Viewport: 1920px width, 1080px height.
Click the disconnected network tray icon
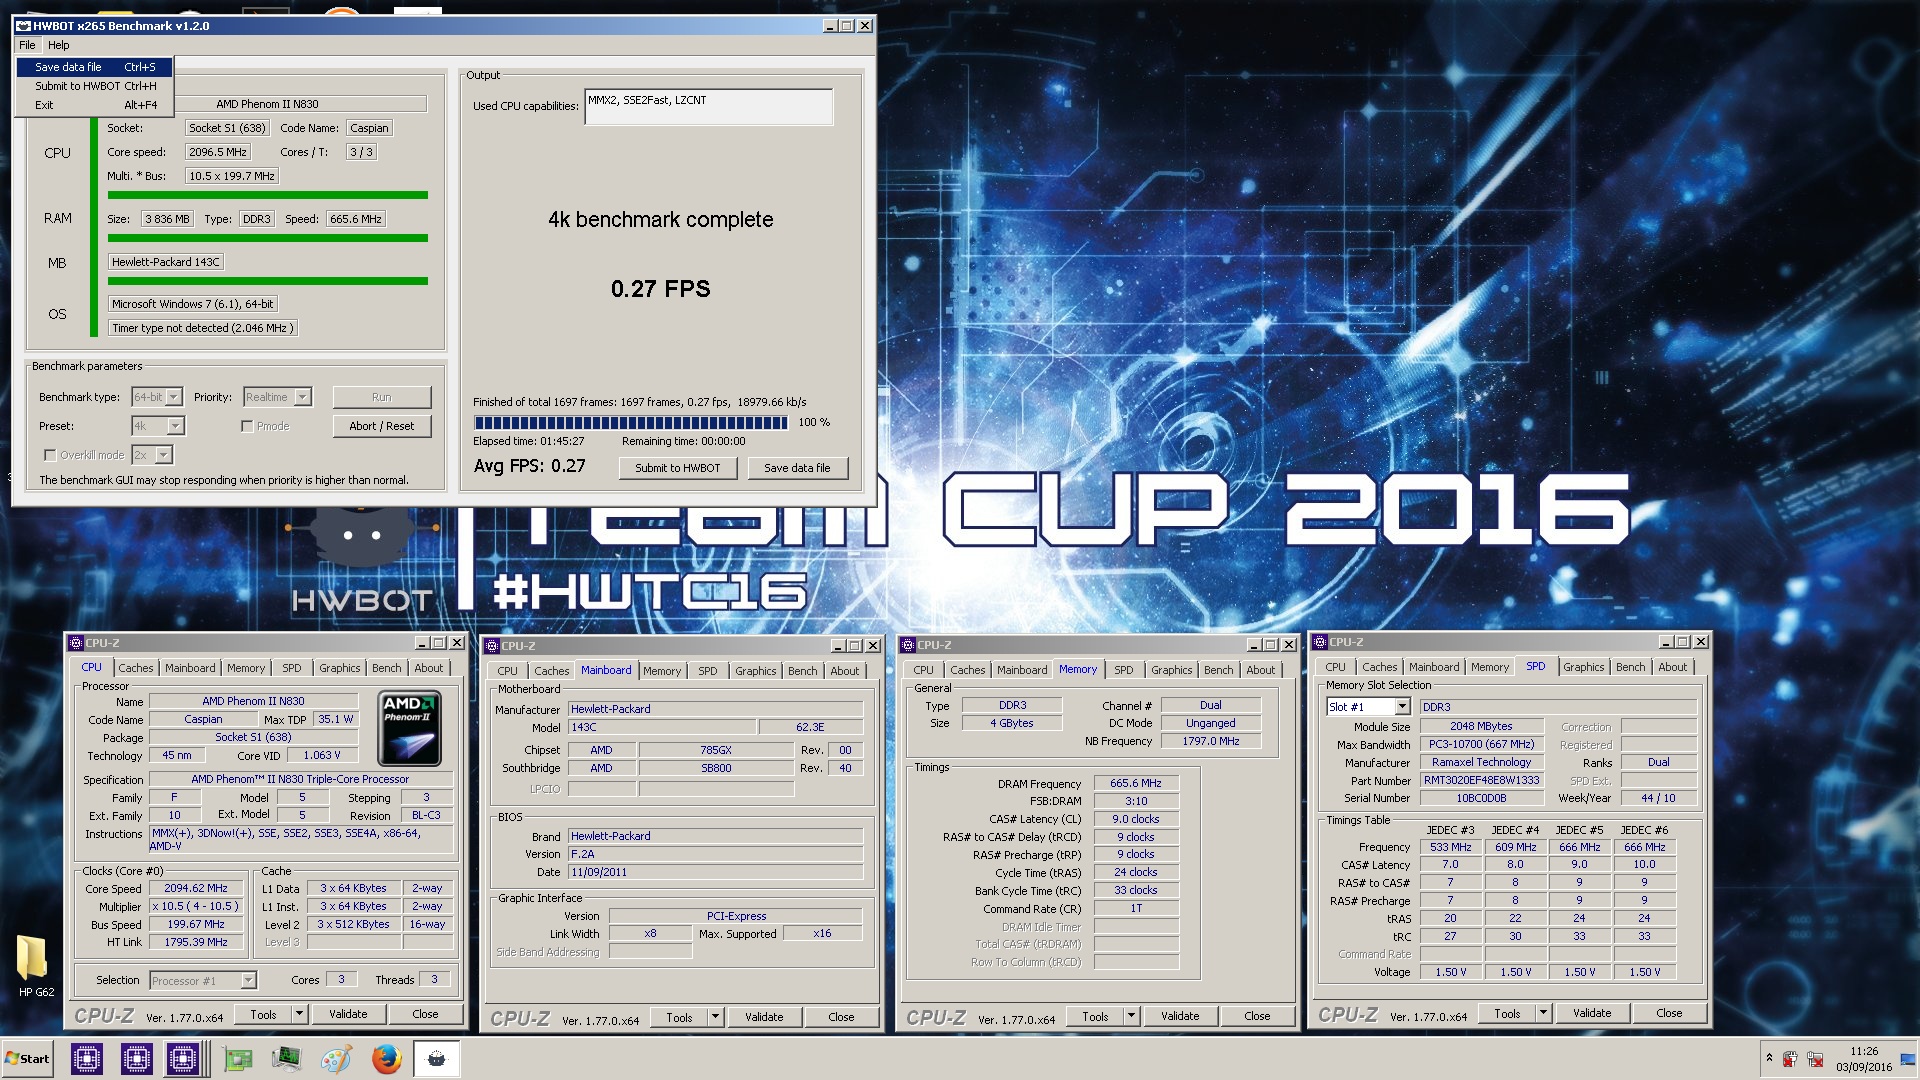pos(1815,1059)
